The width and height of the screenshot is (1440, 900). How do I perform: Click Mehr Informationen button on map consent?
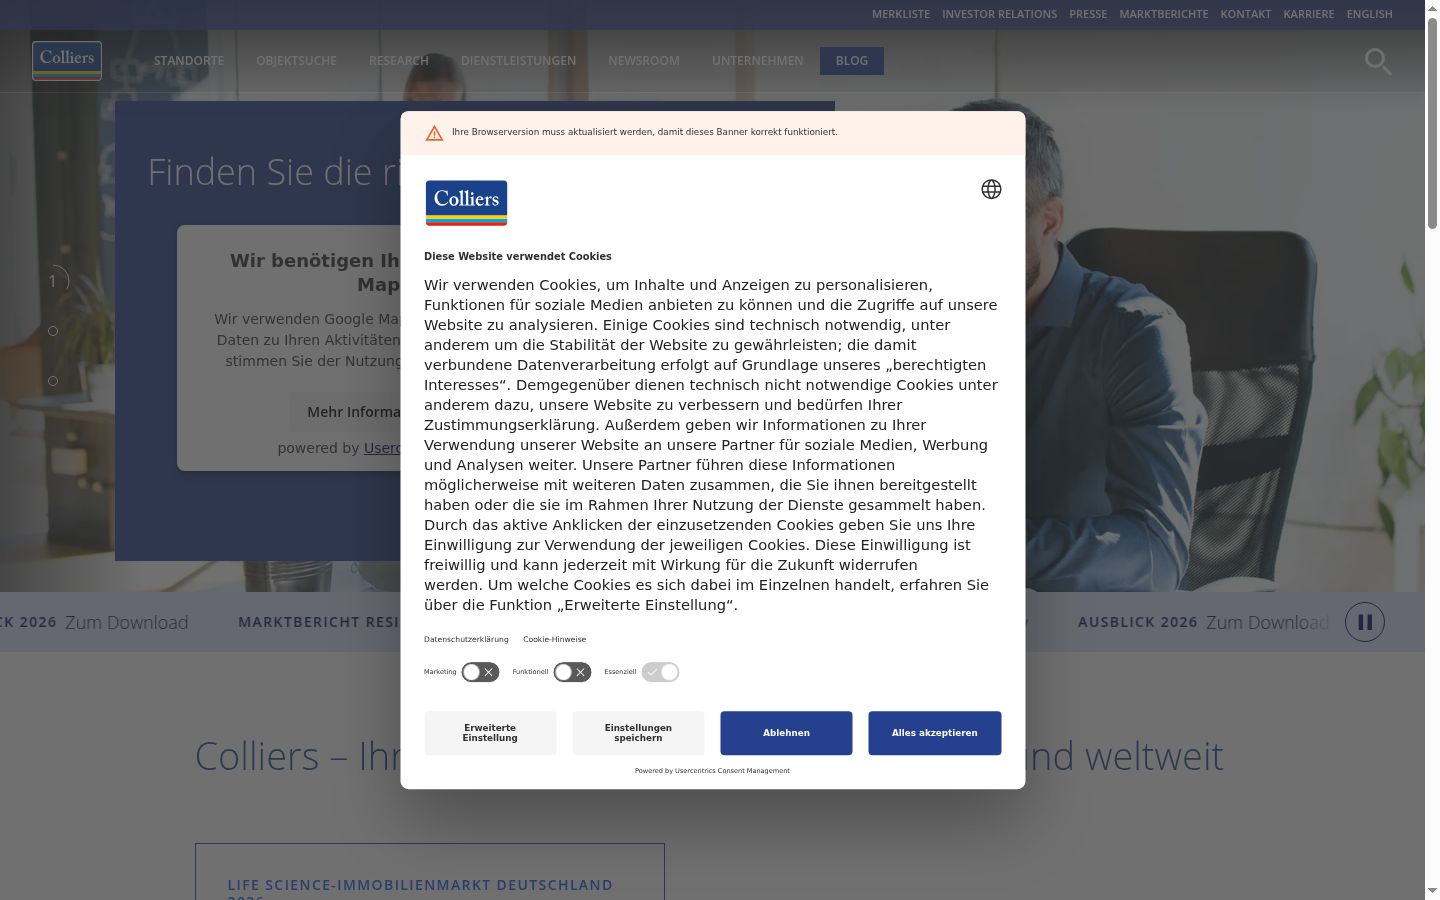click(346, 412)
